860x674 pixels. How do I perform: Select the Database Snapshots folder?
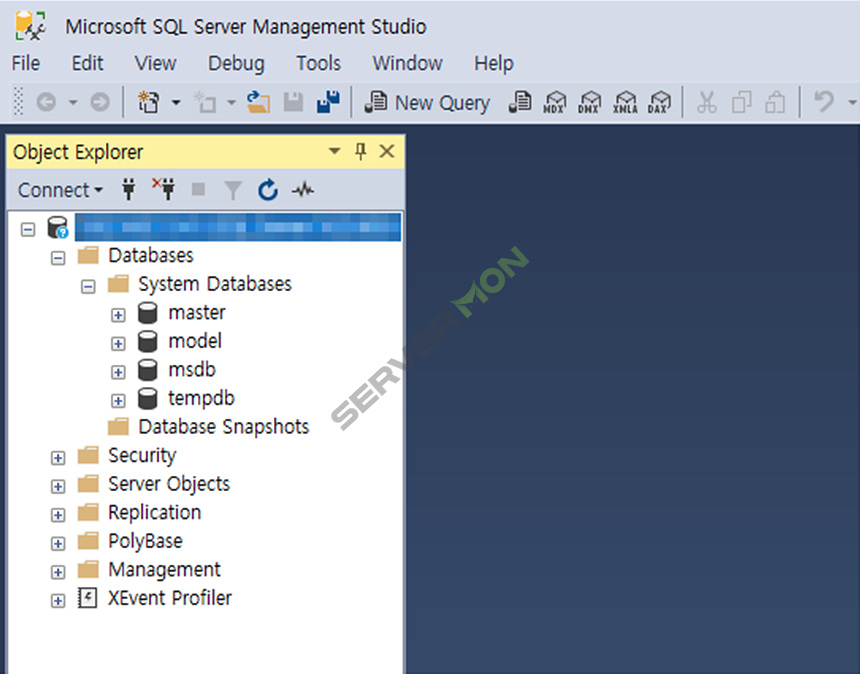[224, 427]
